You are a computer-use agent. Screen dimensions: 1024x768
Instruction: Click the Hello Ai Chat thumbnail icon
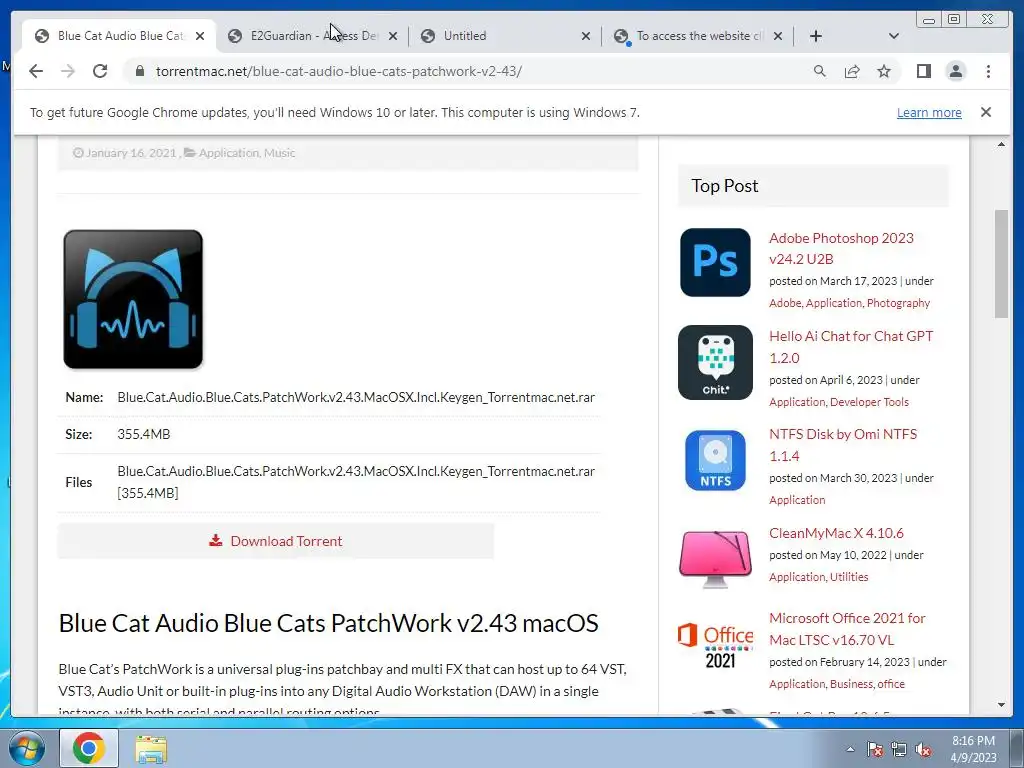[715, 362]
